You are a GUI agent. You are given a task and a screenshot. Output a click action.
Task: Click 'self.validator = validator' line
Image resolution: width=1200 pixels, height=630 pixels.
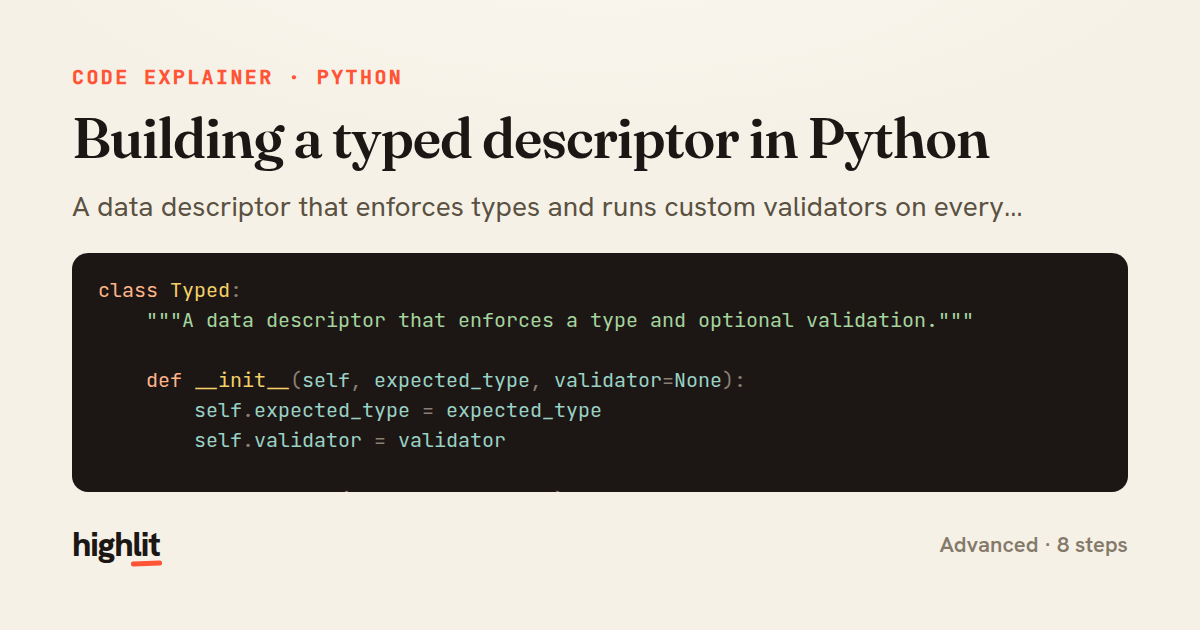coord(350,440)
